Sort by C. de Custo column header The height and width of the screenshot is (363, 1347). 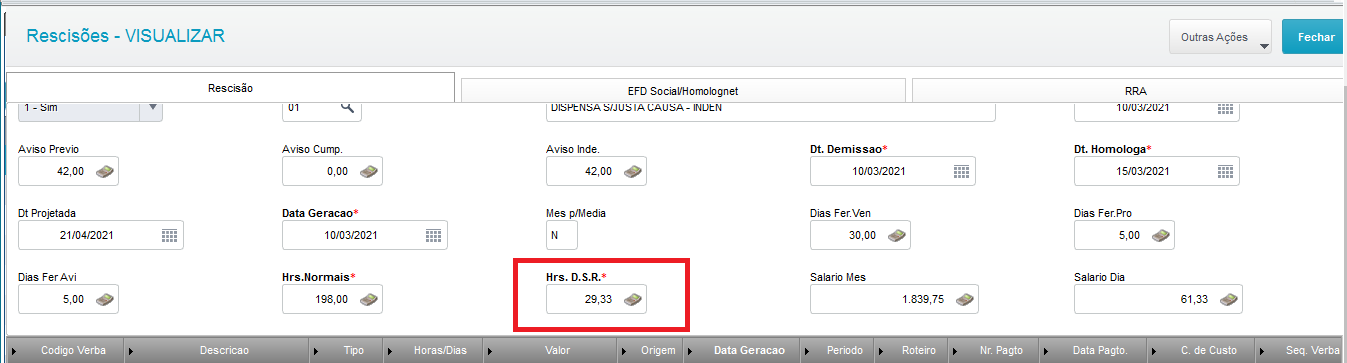click(1202, 351)
